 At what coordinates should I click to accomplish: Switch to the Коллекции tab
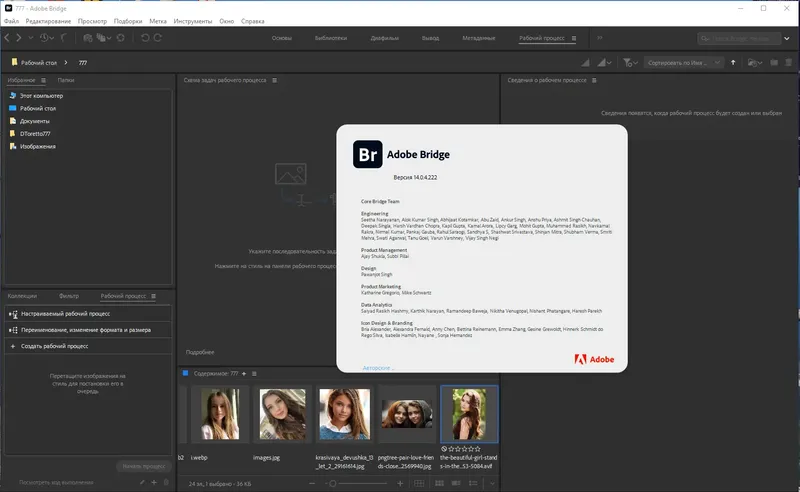[22, 296]
